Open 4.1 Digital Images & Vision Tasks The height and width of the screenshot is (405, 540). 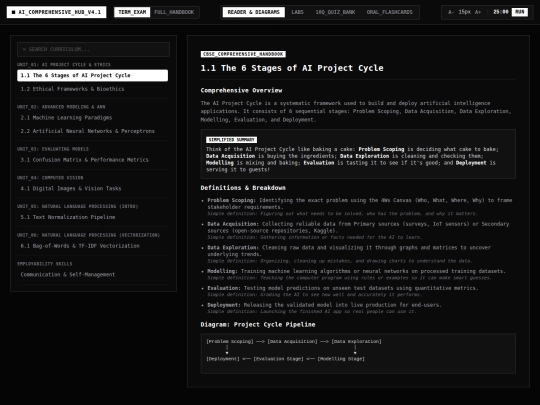(93, 188)
